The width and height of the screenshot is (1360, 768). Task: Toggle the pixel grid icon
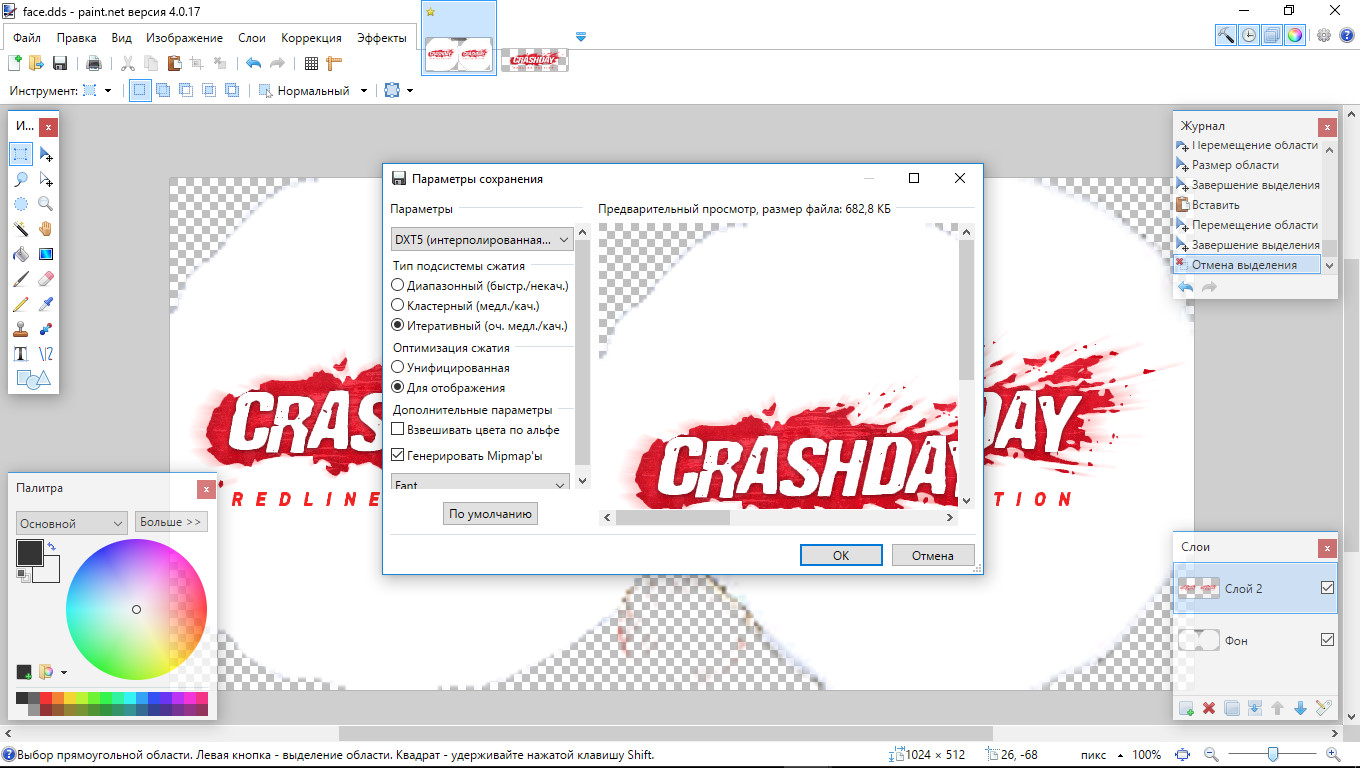(x=311, y=64)
